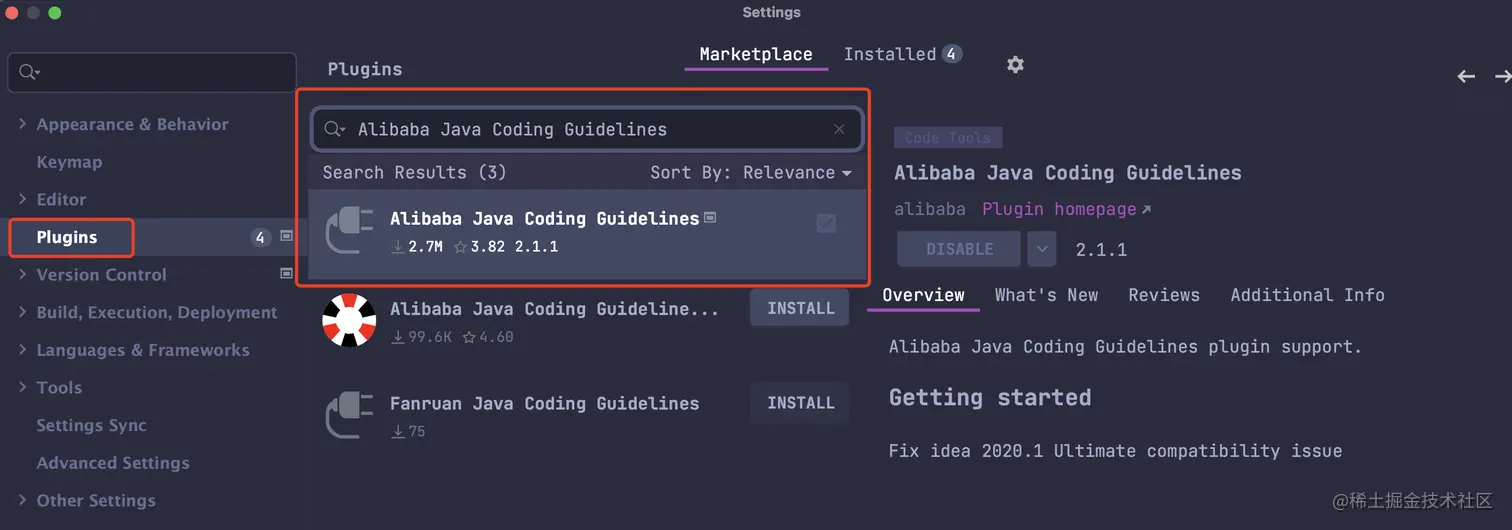Select Plugins in the settings tree

click(x=67, y=237)
